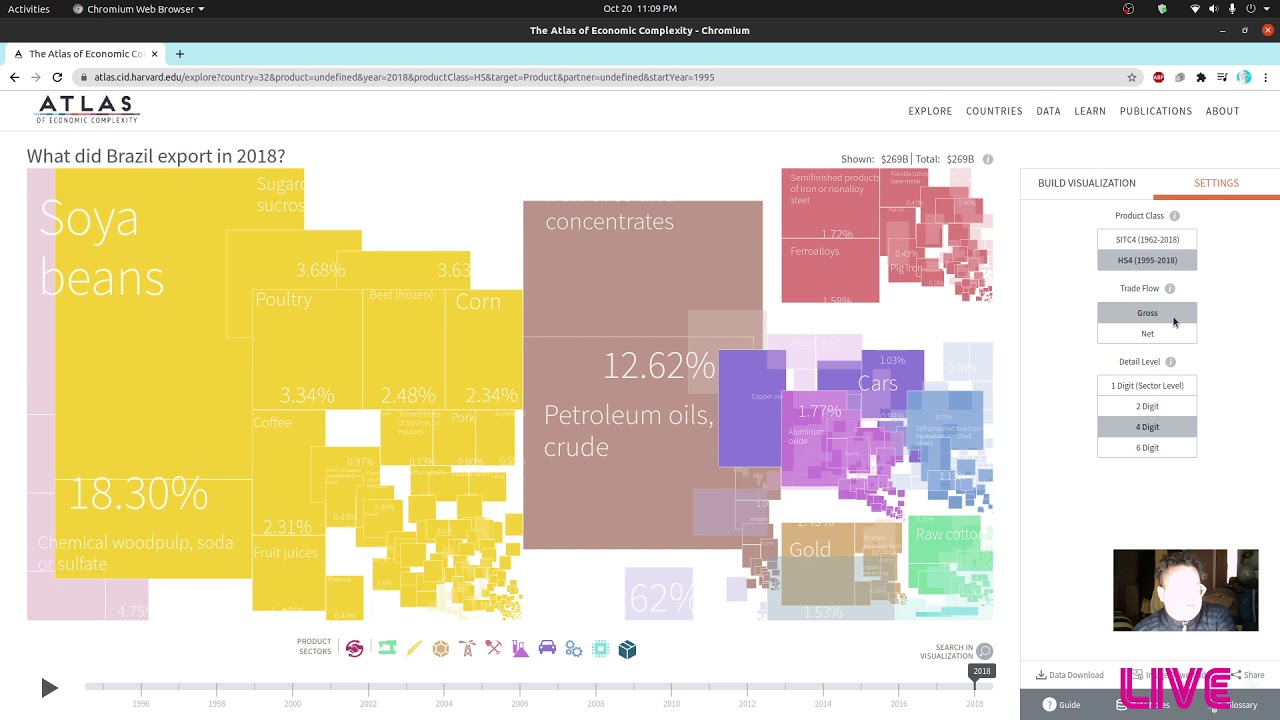
Task: Click Data Download link
Action: coord(1070,675)
